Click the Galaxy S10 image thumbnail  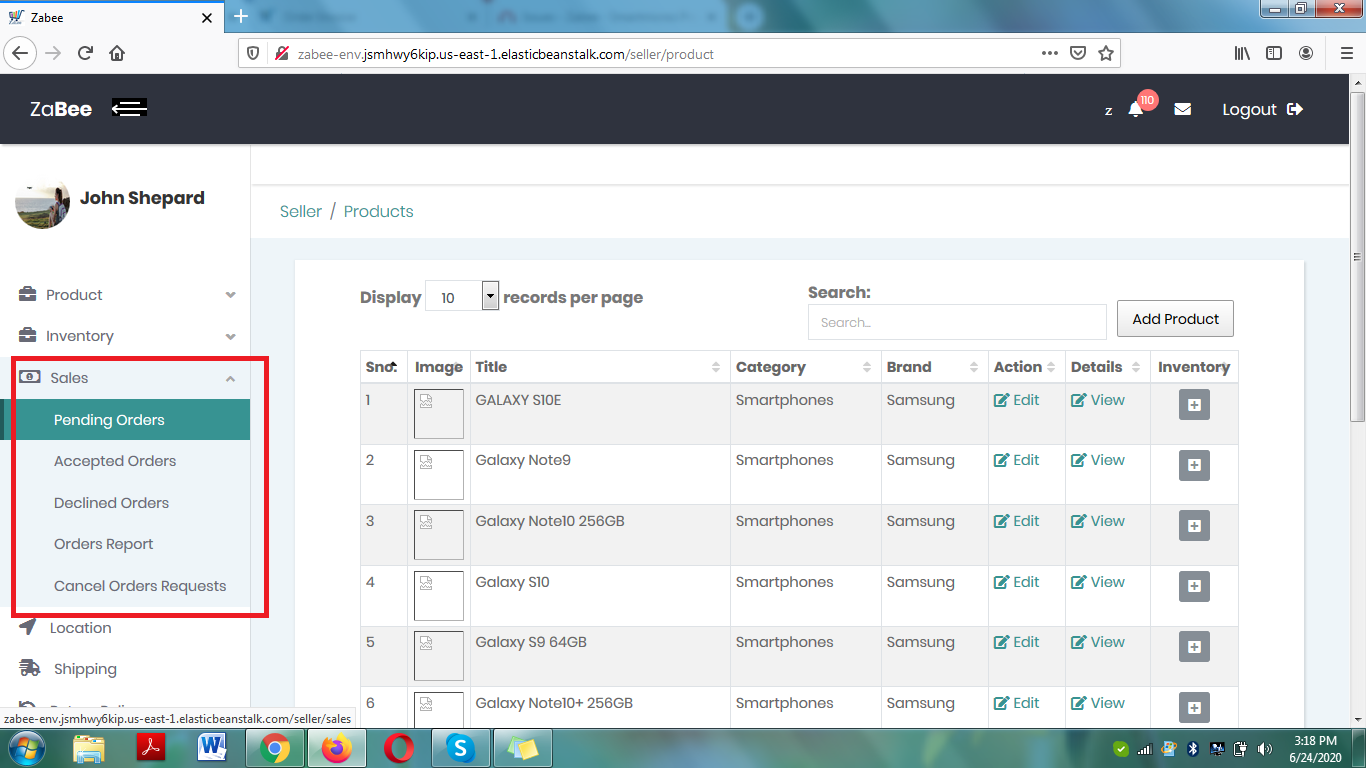click(x=439, y=596)
